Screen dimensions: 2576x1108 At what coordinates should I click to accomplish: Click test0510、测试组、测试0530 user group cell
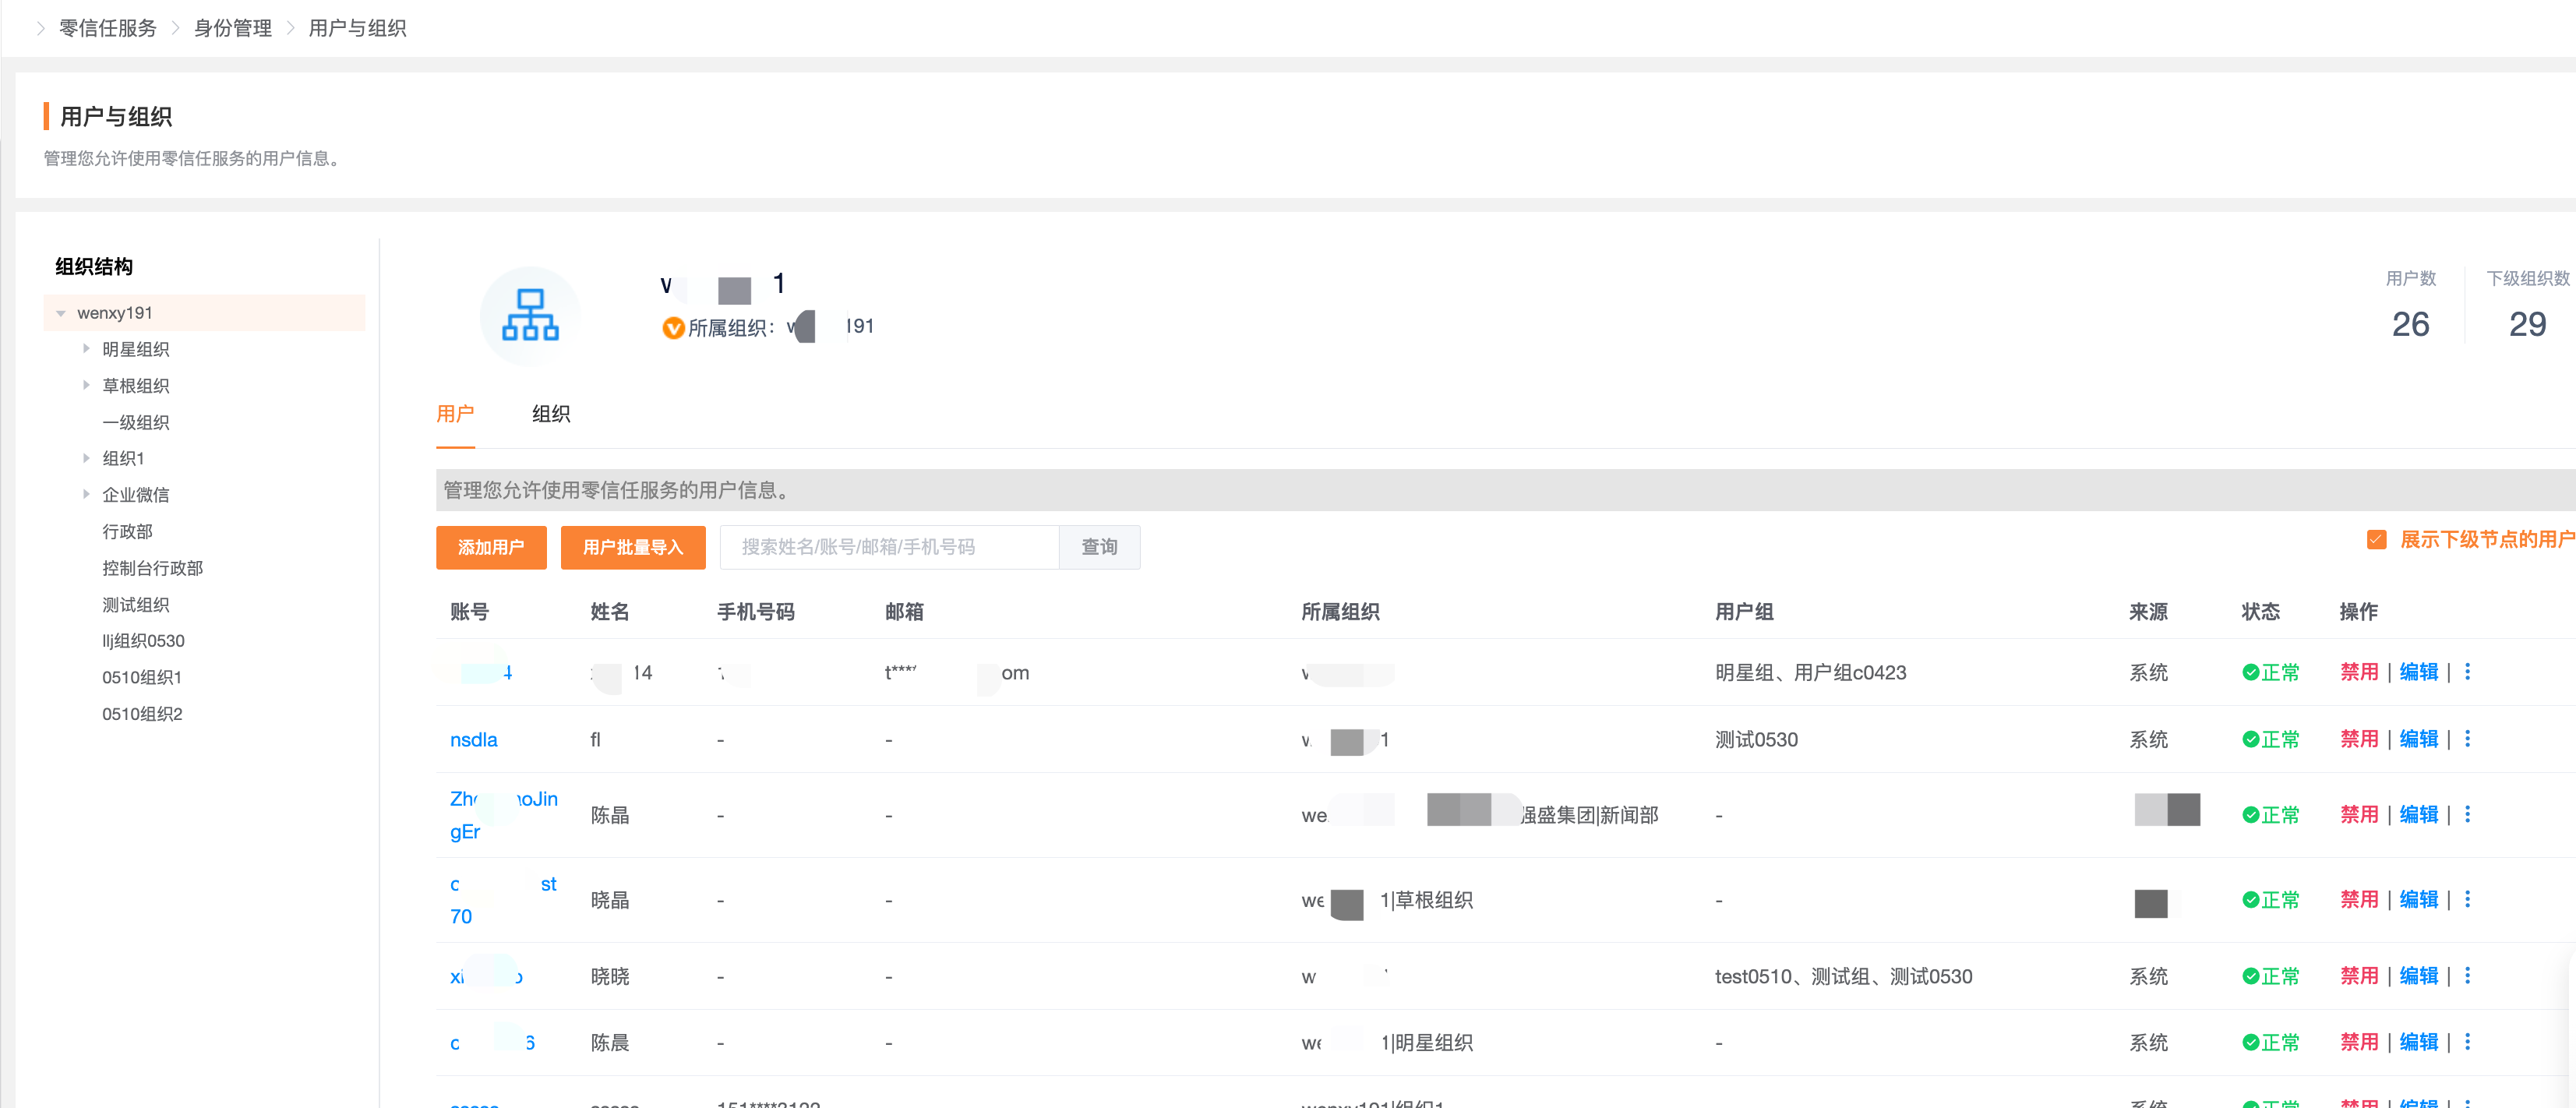1843,976
